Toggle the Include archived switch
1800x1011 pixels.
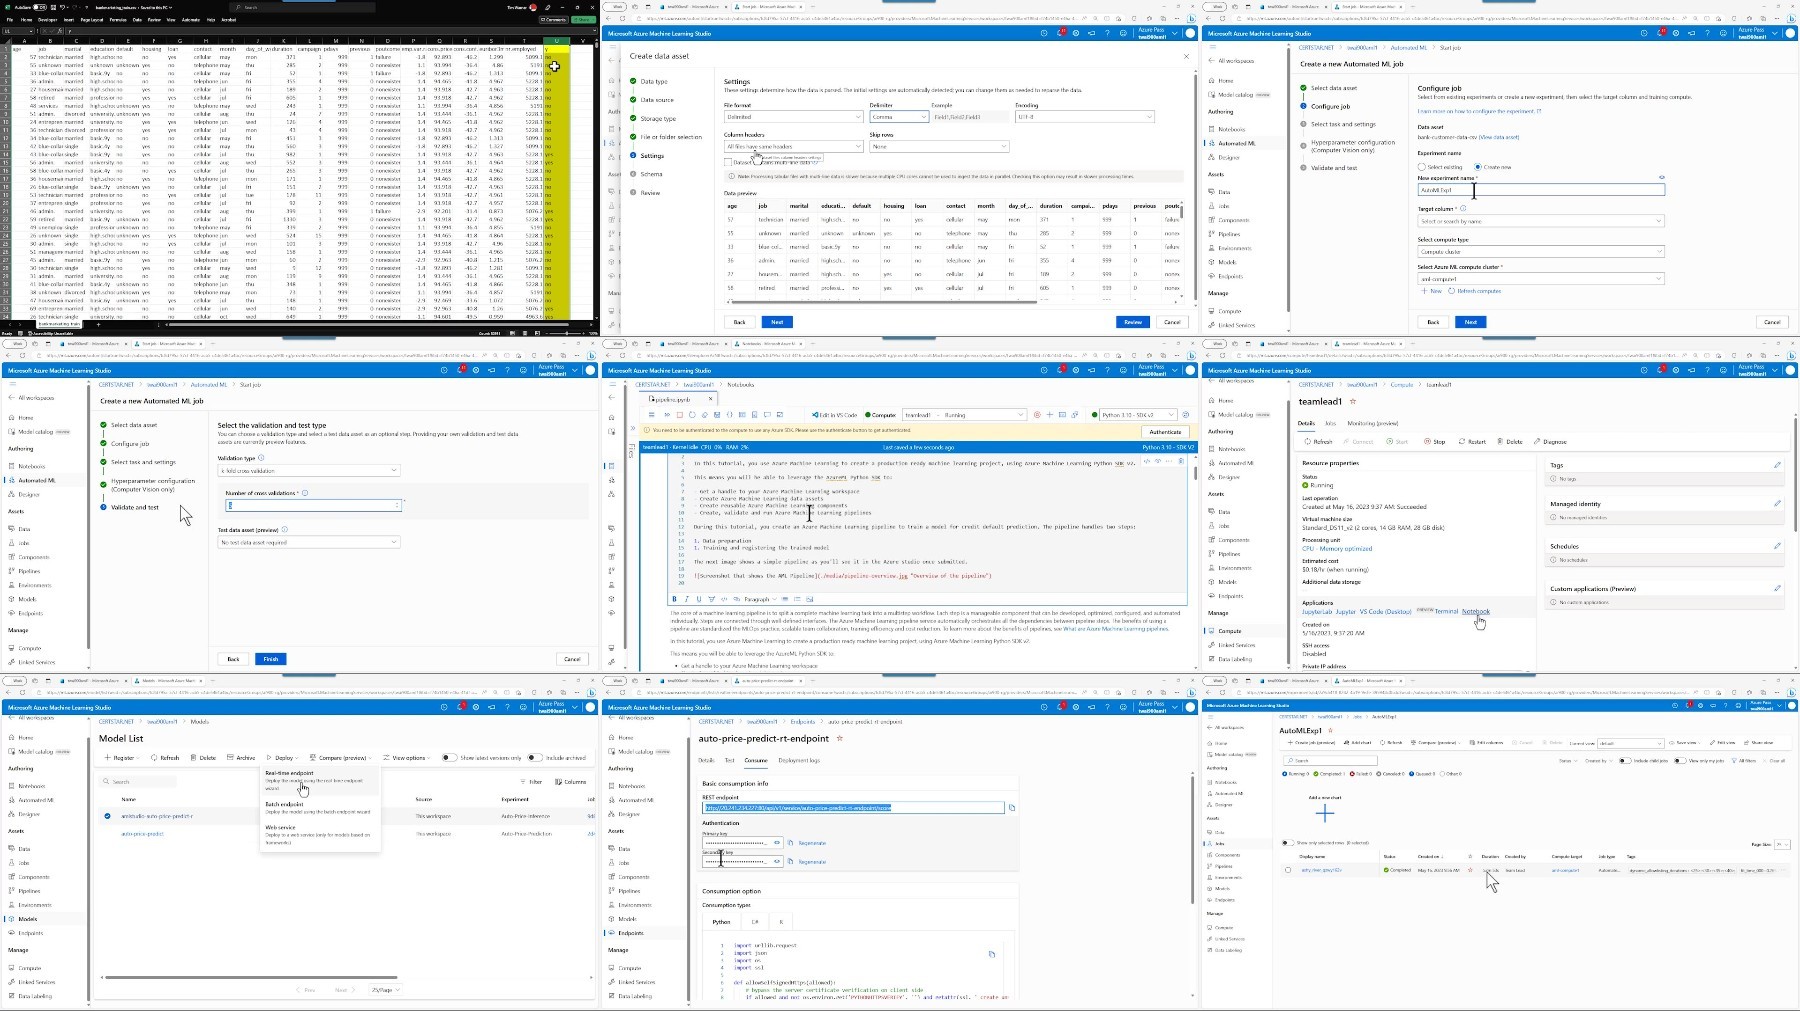(x=535, y=758)
